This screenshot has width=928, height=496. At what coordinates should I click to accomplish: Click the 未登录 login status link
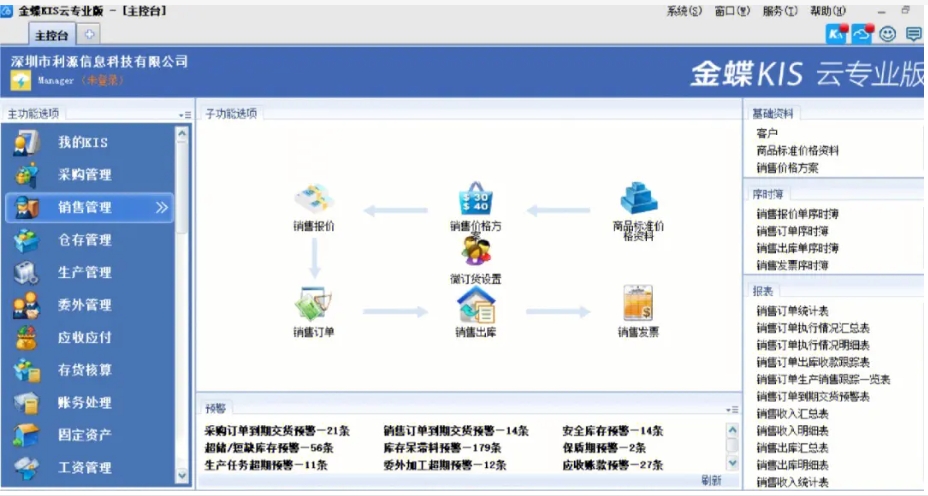pyautogui.click(x=103, y=80)
